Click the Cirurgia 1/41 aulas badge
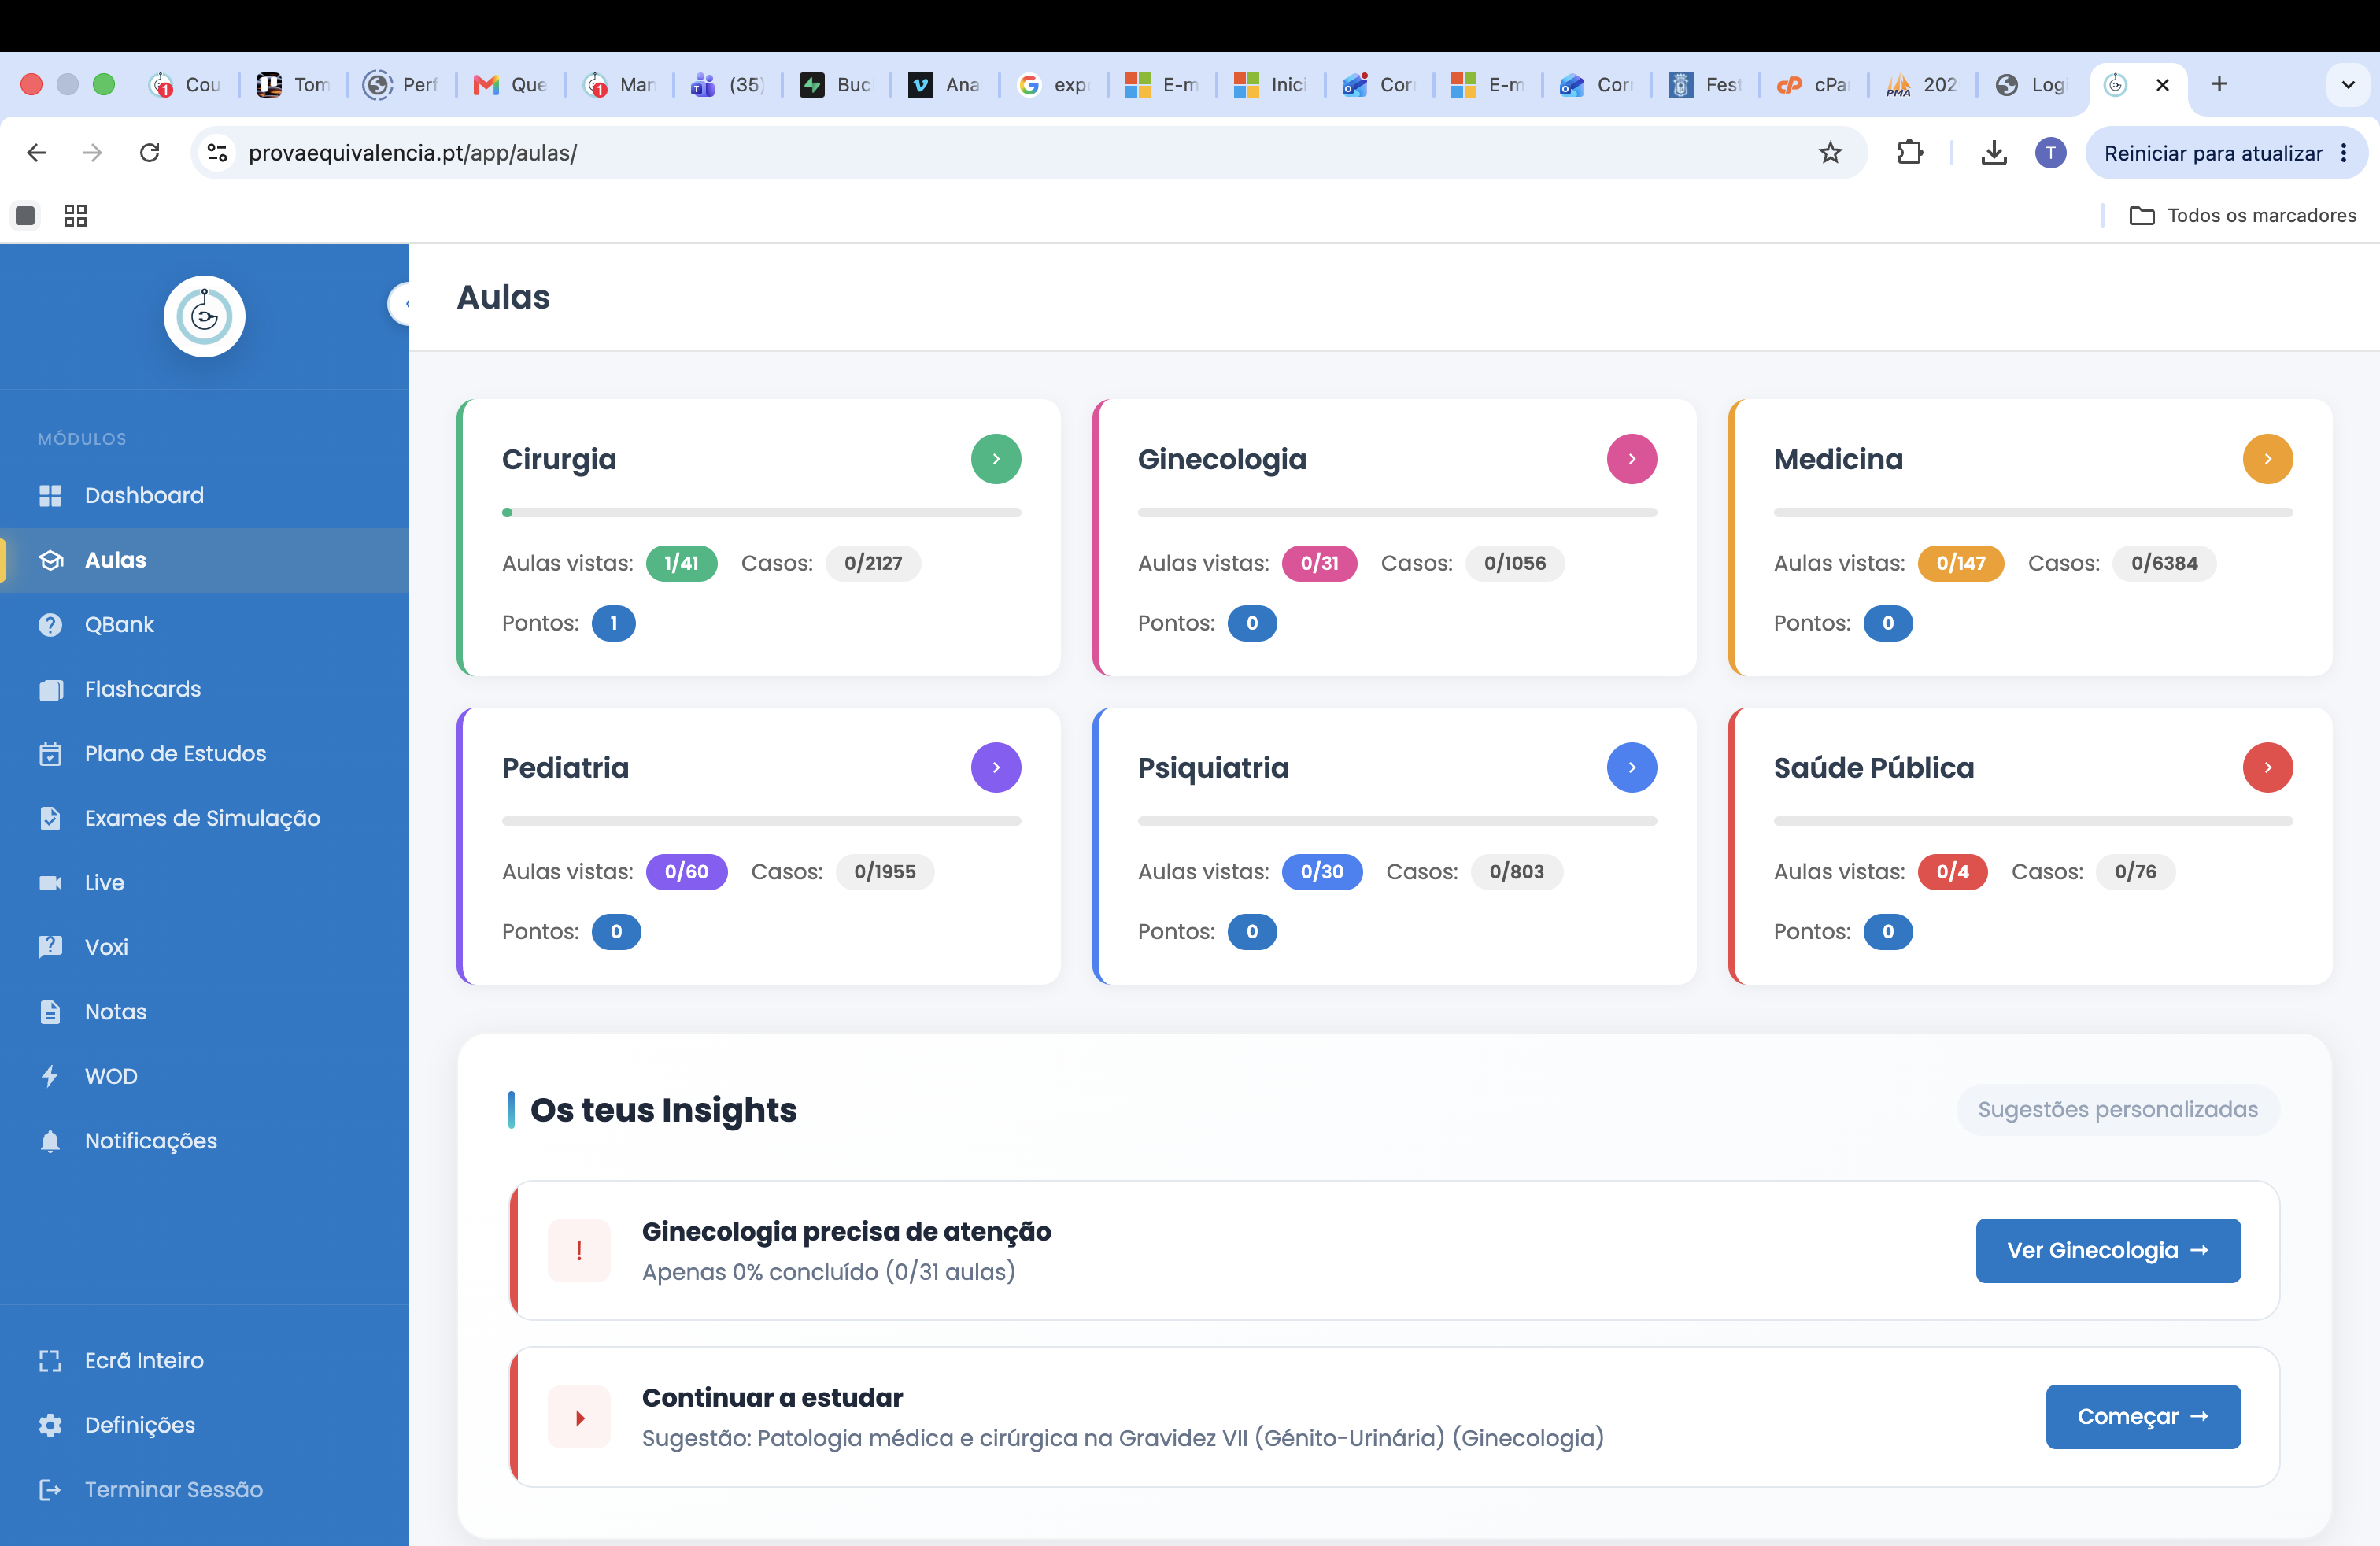 coord(681,563)
